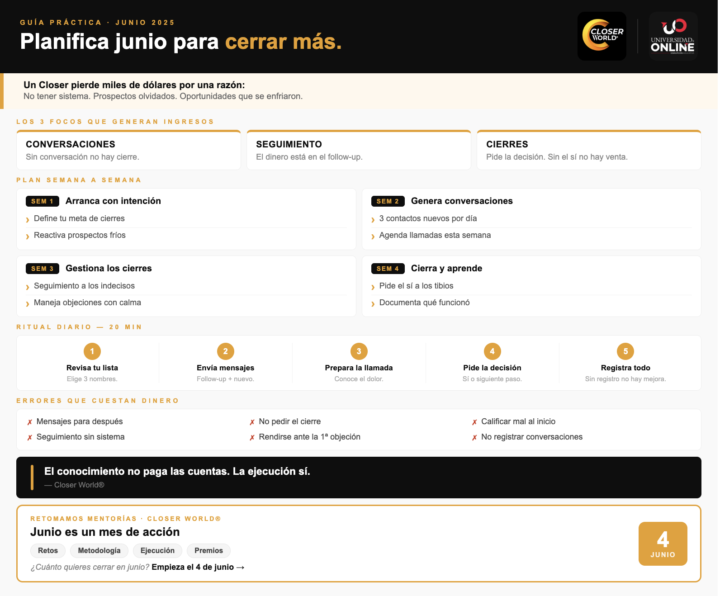Click the SEM 4 badge
720x596 pixels.
coord(388,269)
